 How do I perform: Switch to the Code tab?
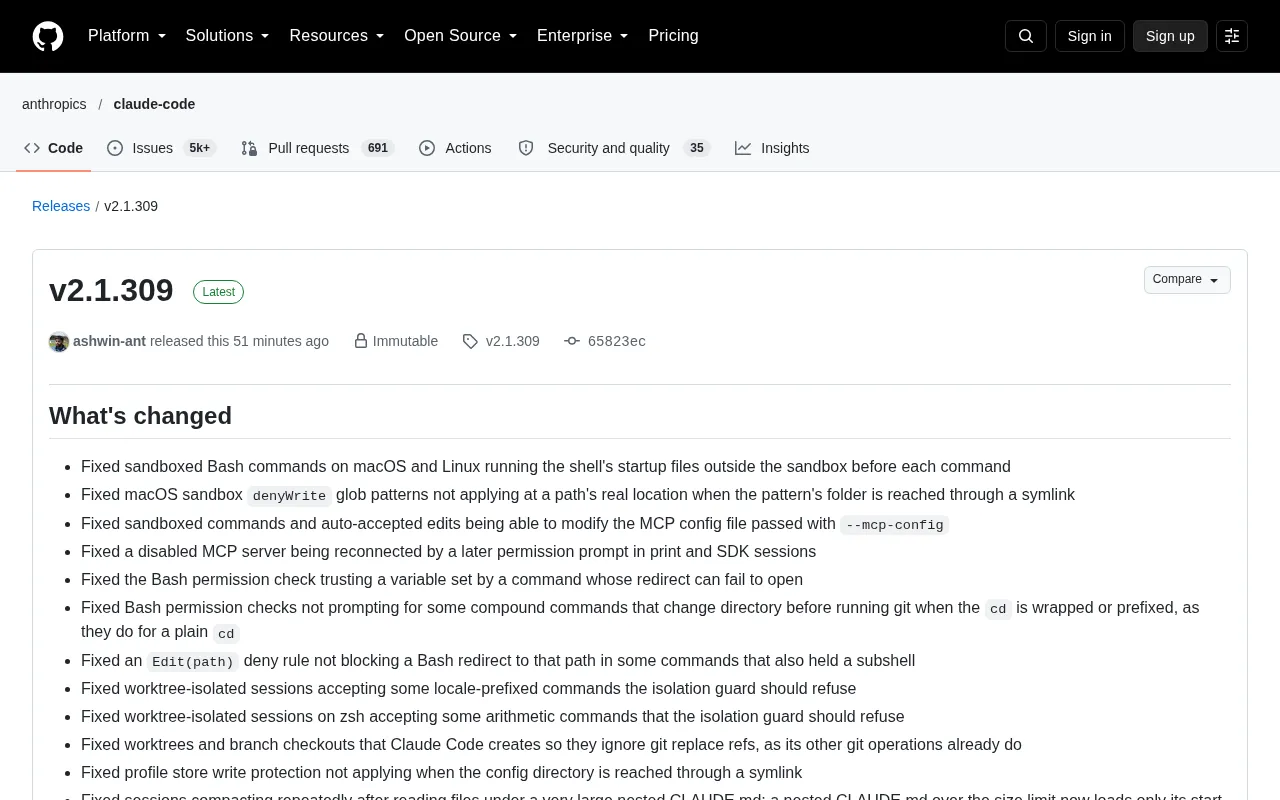pos(54,148)
